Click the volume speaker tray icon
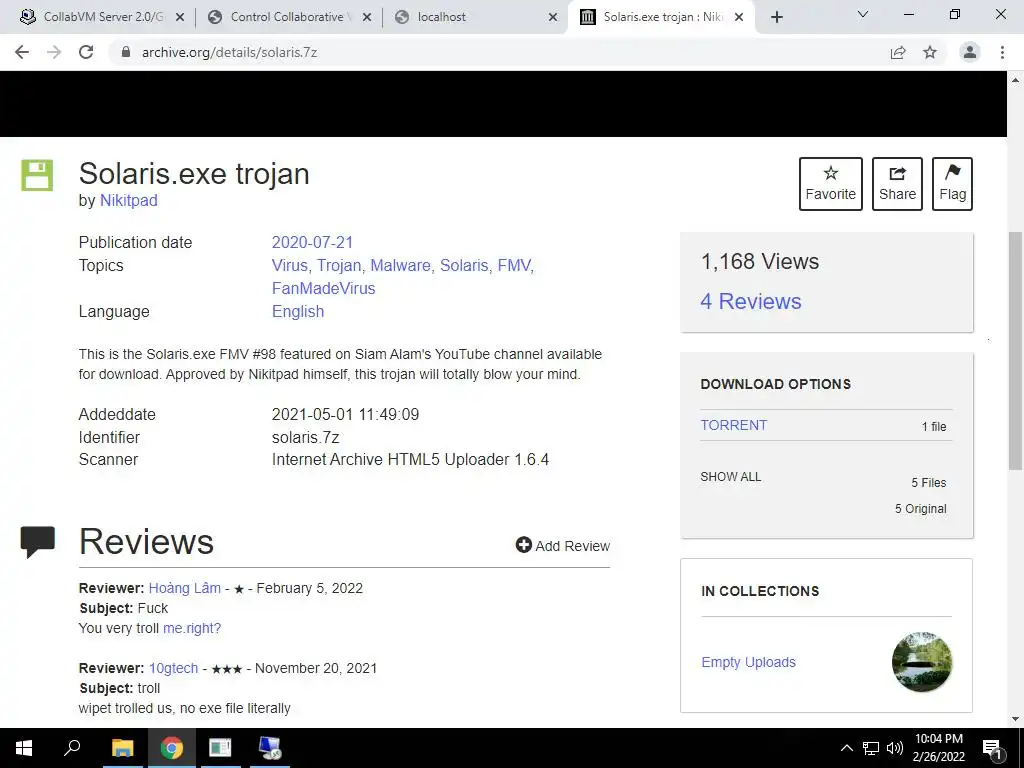Screen dimensions: 1024x768 [x=895, y=748]
